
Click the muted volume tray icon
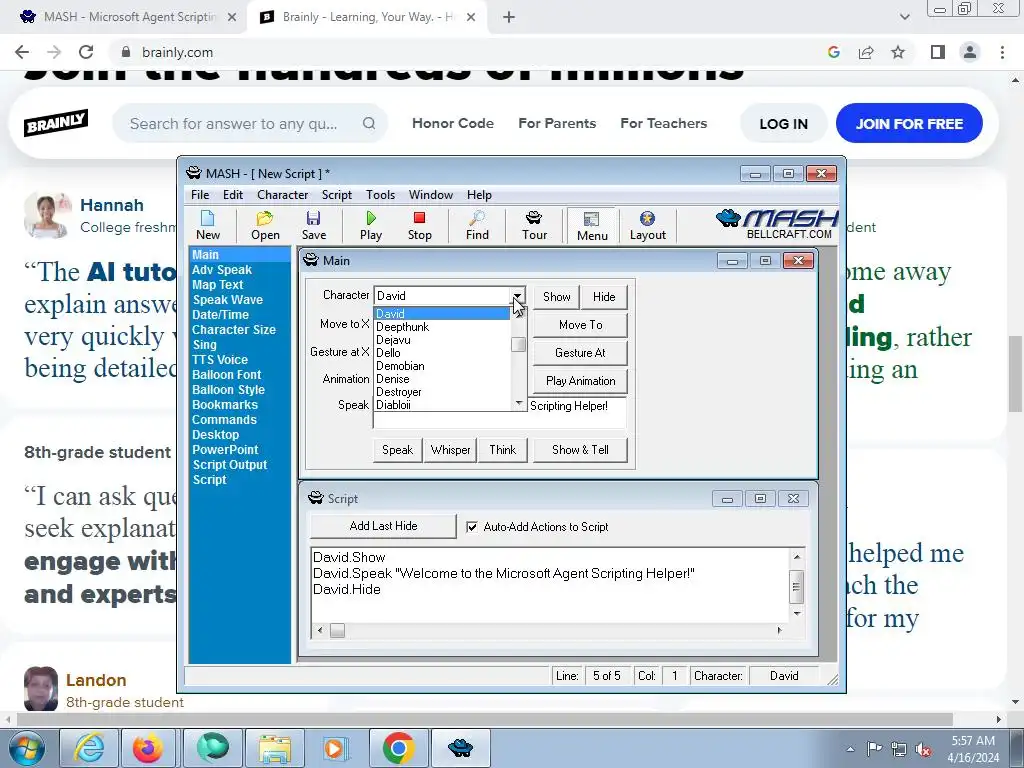pyautogui.click(x=923, y=749)
